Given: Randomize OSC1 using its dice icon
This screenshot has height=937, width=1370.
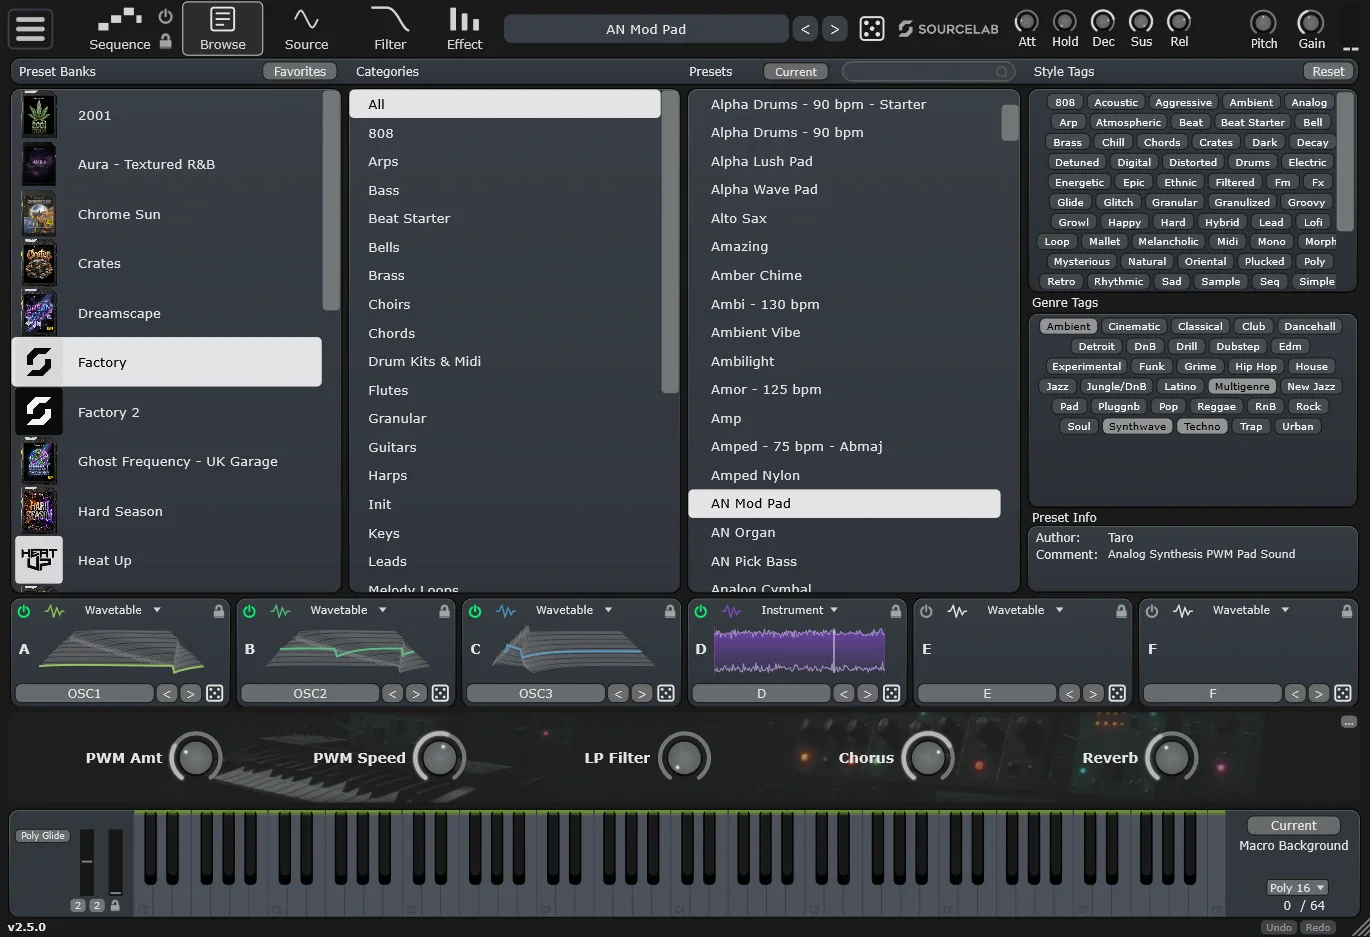Looking at the screenshot, I should [214, 693].
